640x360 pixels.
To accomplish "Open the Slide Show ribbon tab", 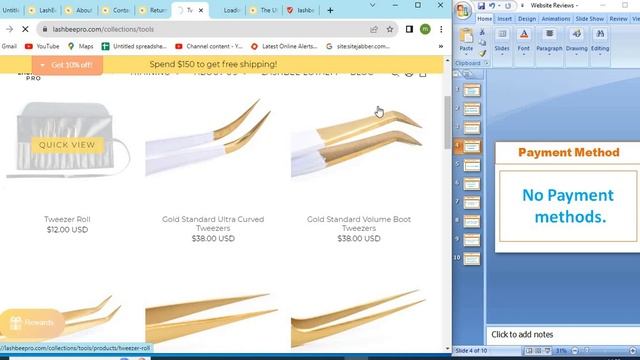I will click(x=589, y=19).
